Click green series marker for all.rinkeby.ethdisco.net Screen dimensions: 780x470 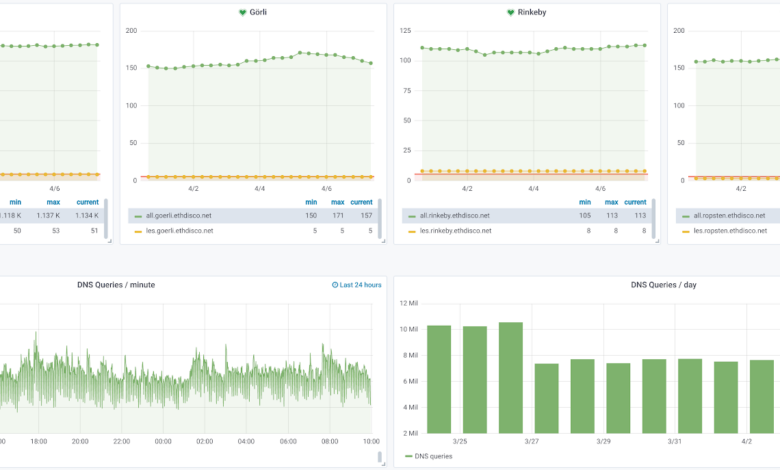(x=411, y=215)
